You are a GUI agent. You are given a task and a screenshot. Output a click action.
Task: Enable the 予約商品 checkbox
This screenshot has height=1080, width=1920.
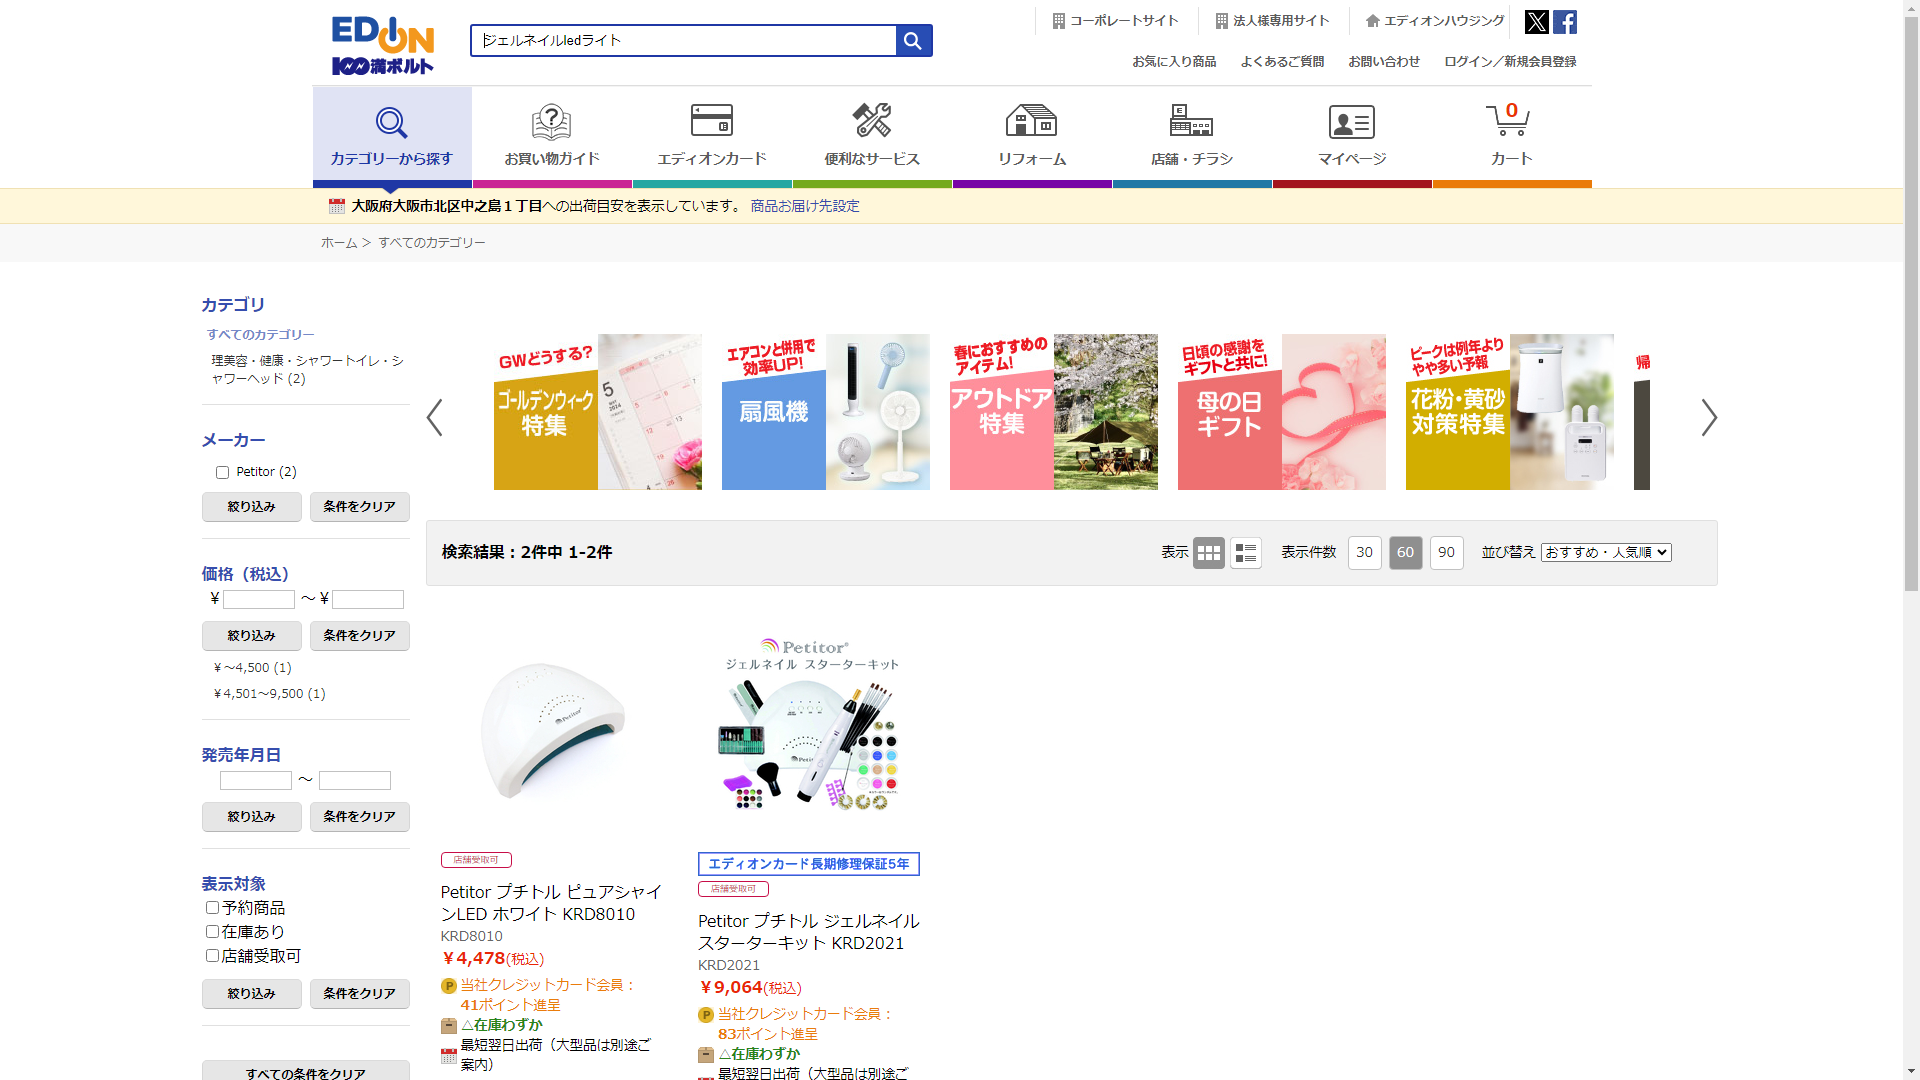pos(212,908)
